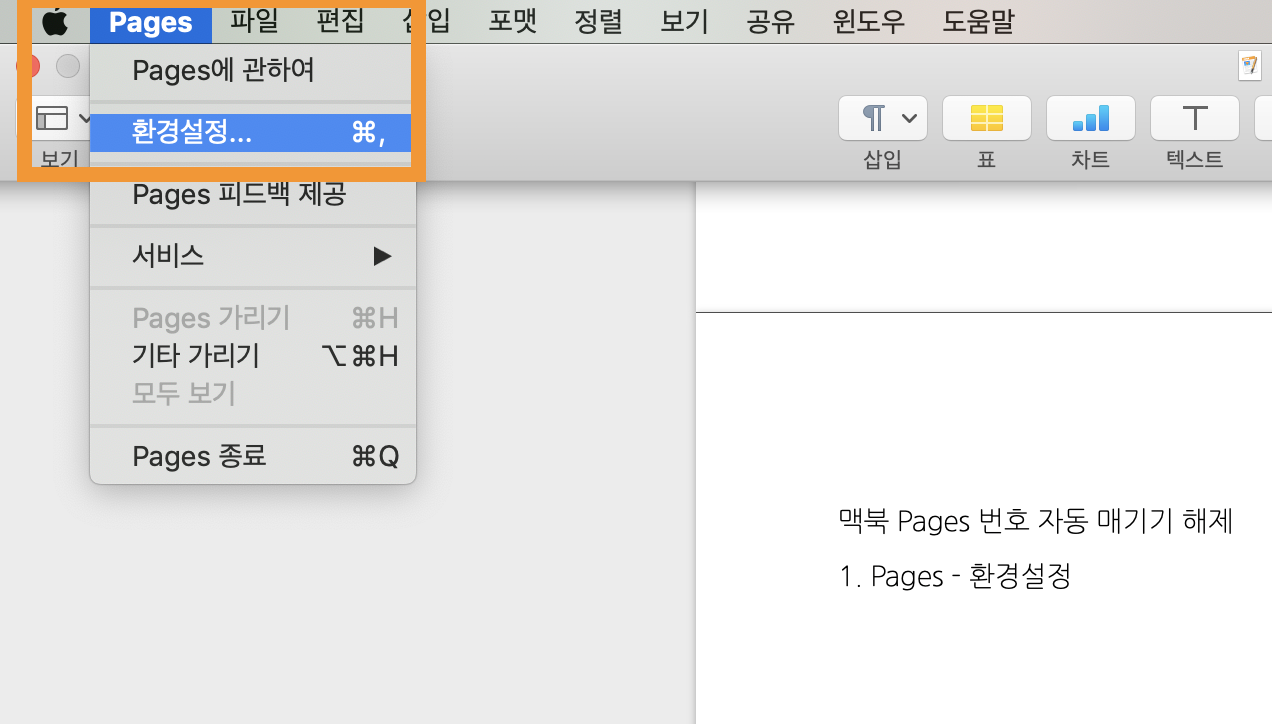Image resolution: width=1272 pixels, height=724 pixels.
Task: Select the 텍스트 text box tool
Action: point(1194,118)
